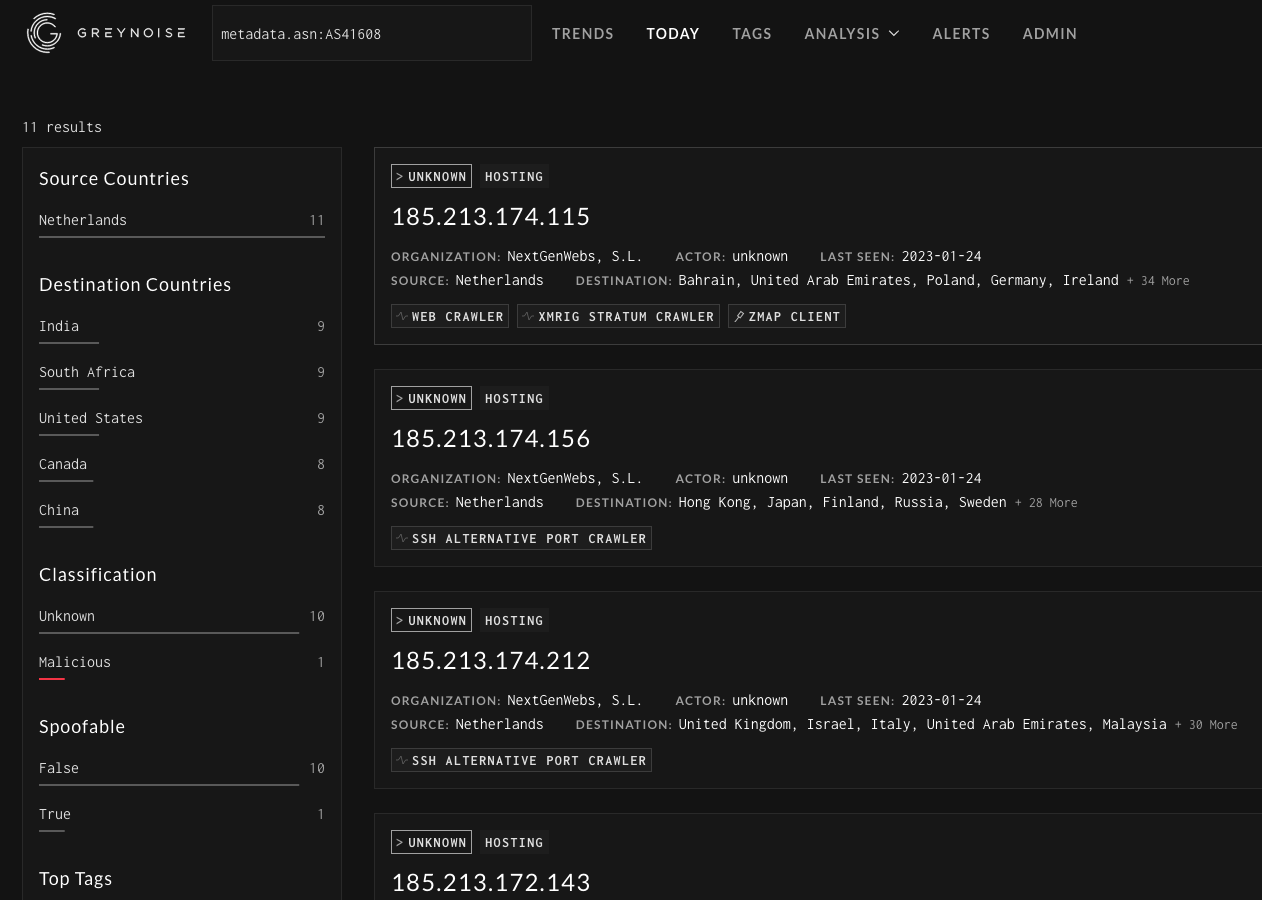Image resolution: width=1262 pixels, height=900 pixels.
Task: Expand '+ 34 More' destinations
Action: coord(1158,281)
